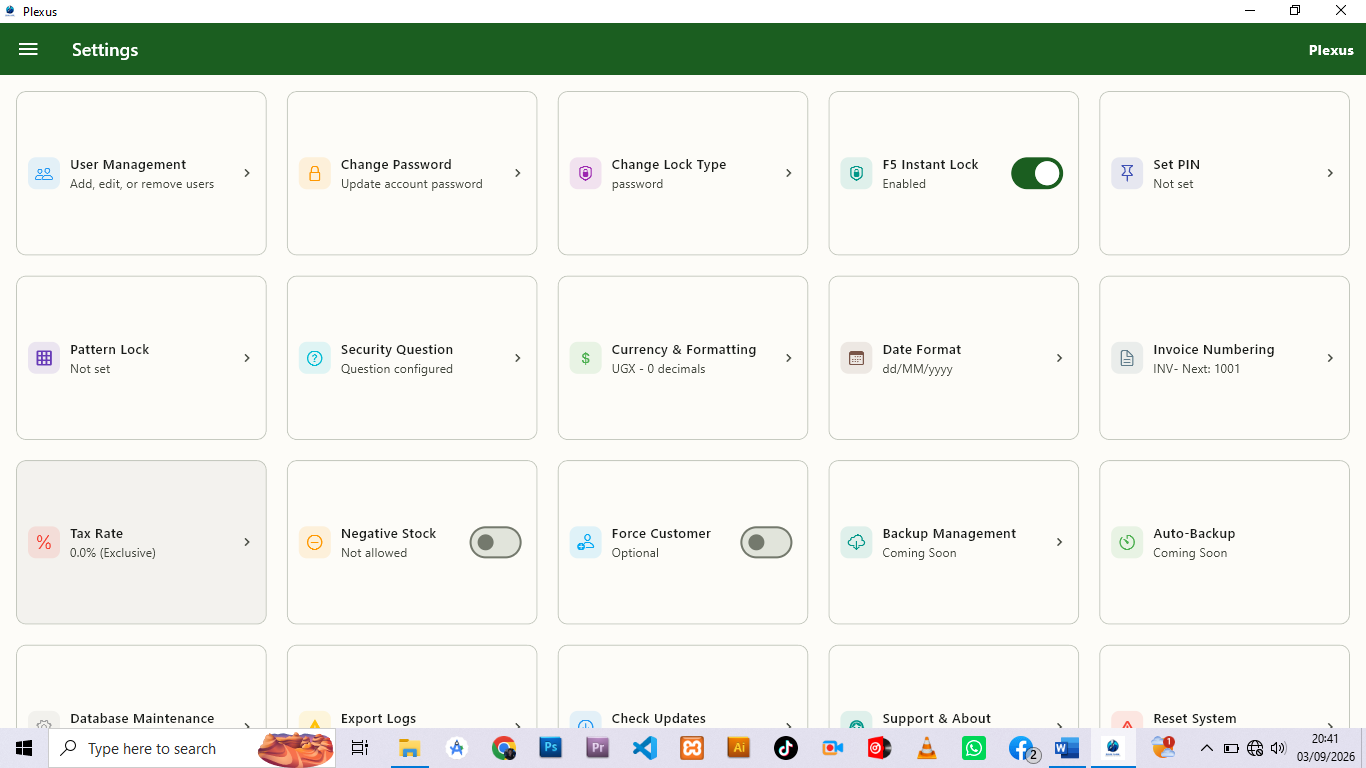Click the Auto-Backup clock icon

(1127, 542)
